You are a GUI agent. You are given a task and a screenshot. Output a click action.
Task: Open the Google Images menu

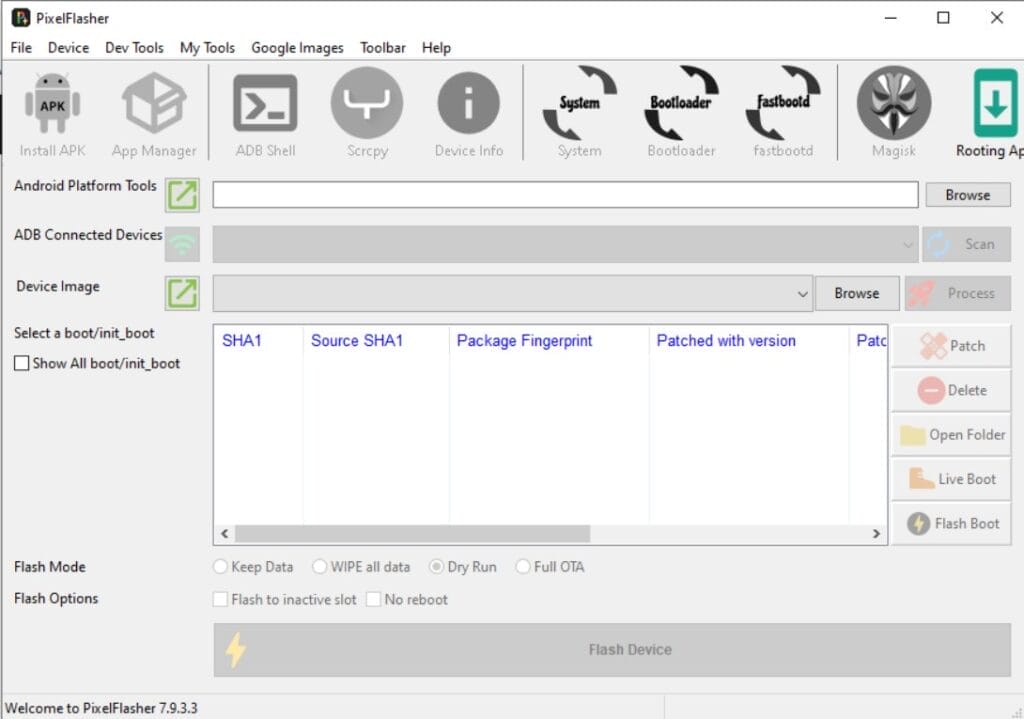coord(296,47)
